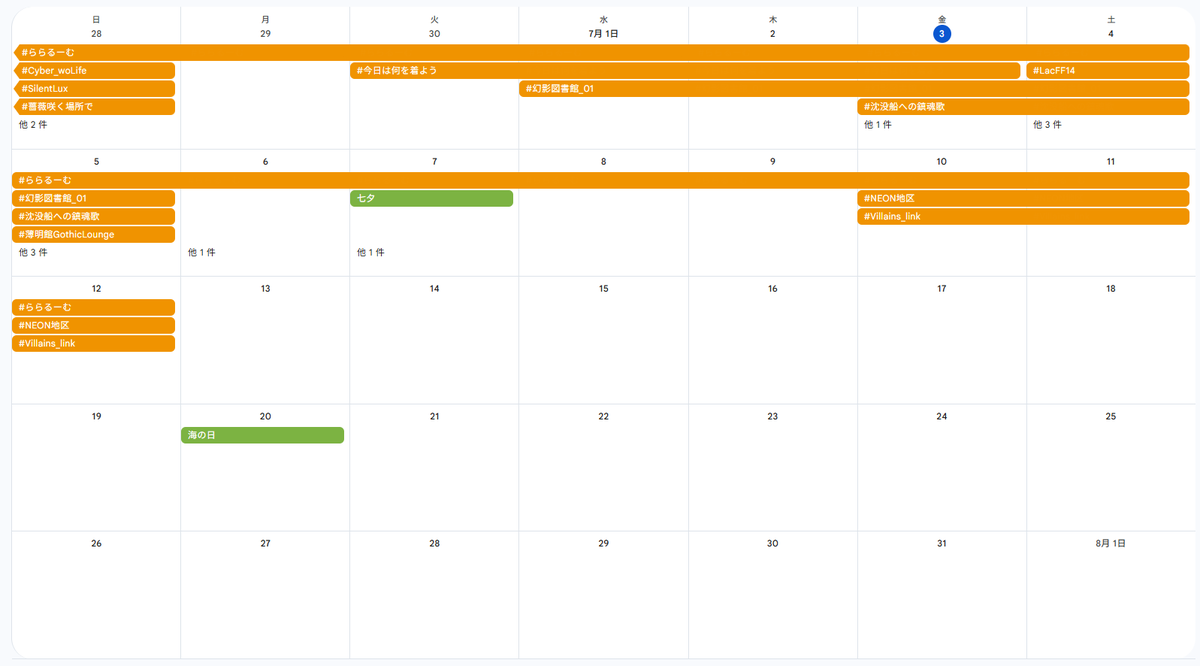Select date number 26
Viewport: 1200px width, 666px height.
pos(96,544)
